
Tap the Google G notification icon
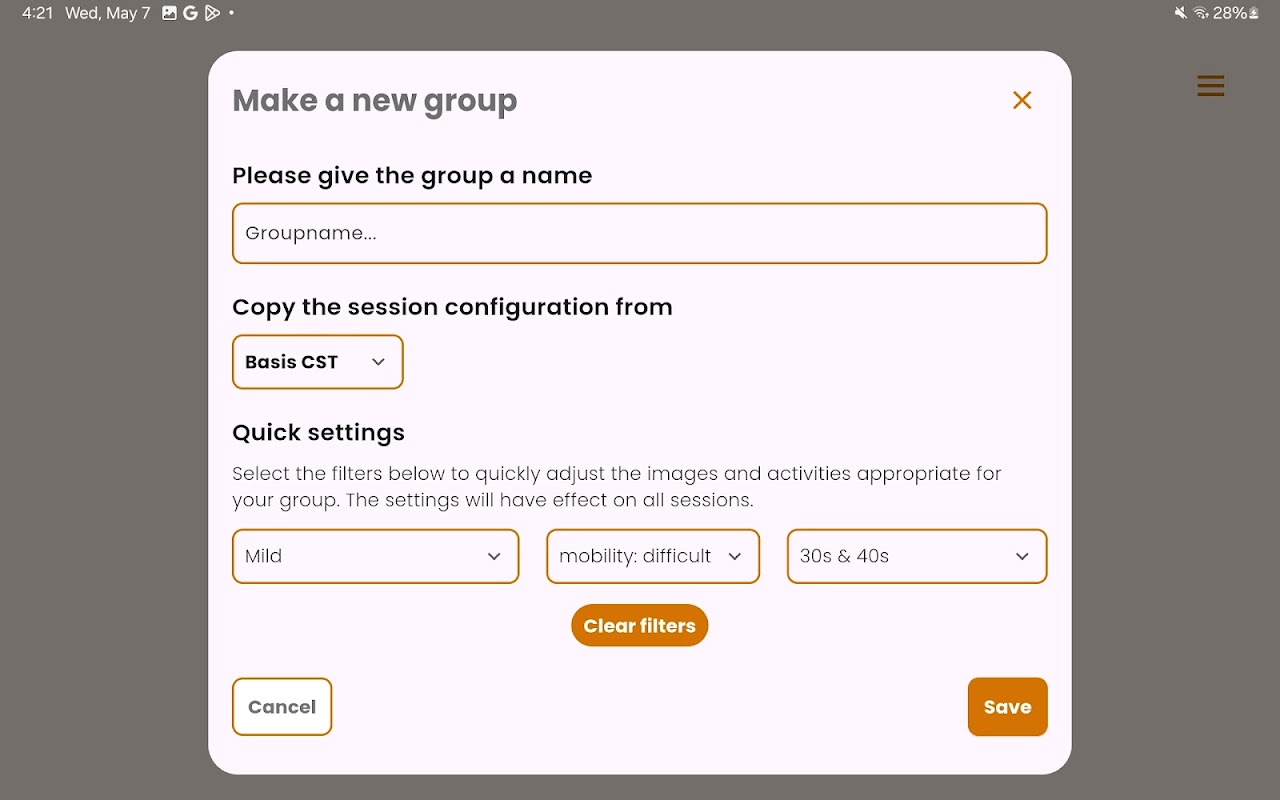coord(190,13)
